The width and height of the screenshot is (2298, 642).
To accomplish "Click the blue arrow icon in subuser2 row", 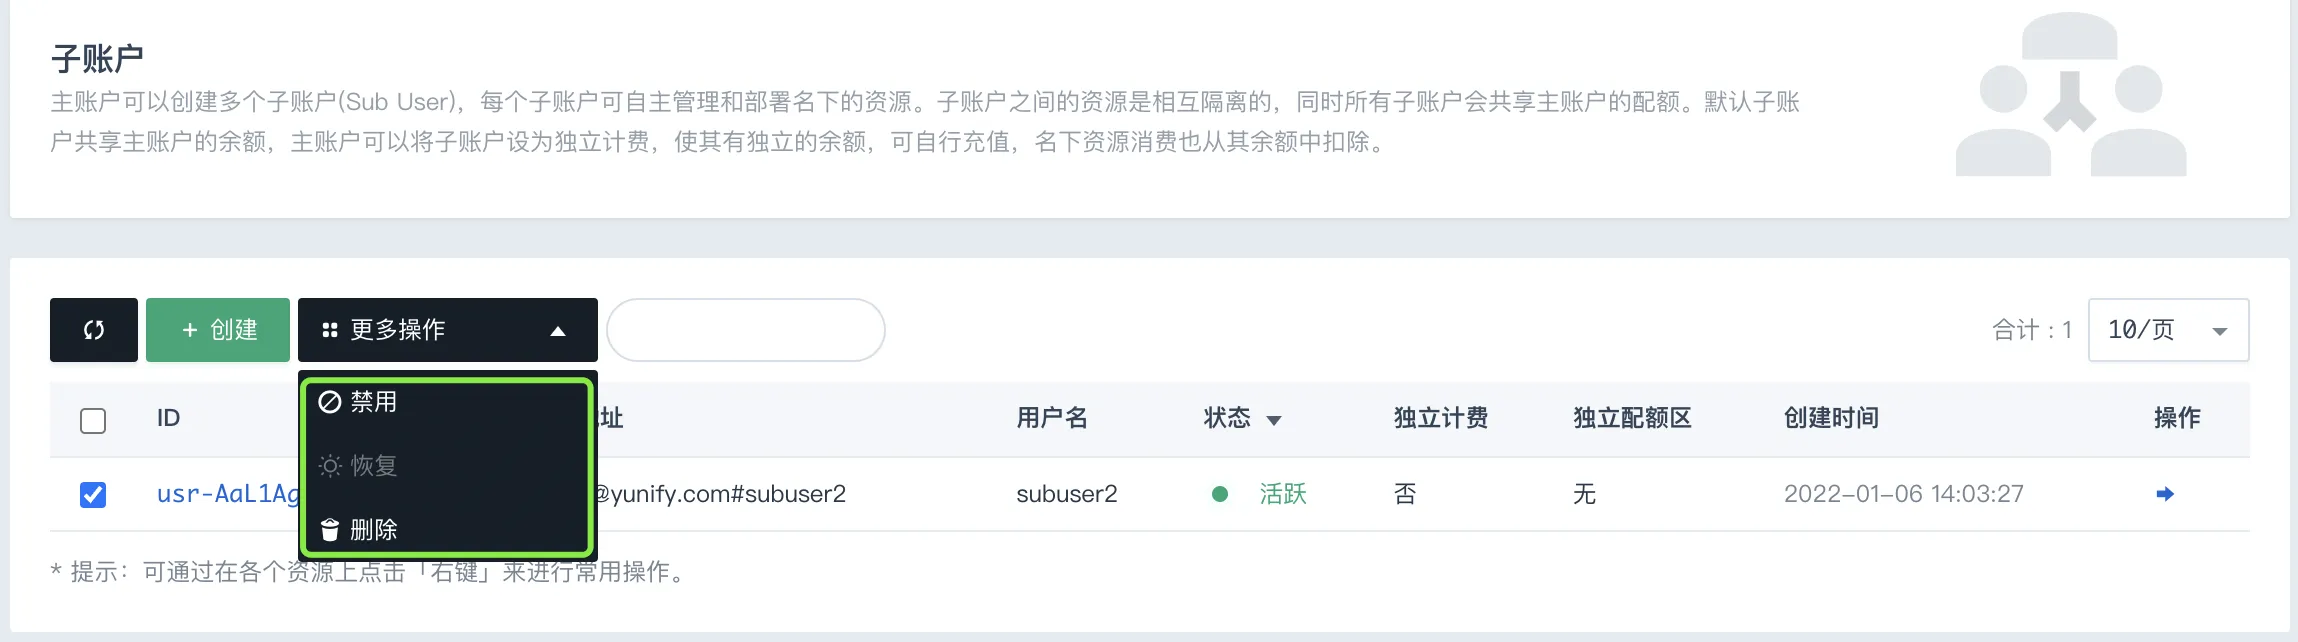I will [2165, 494].
